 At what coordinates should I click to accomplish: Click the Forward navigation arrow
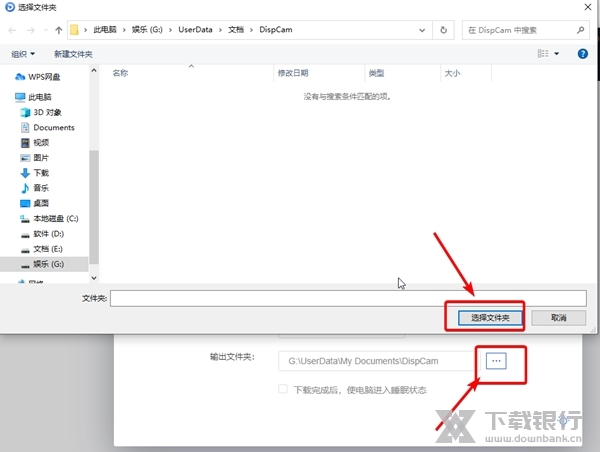(31, 30)
